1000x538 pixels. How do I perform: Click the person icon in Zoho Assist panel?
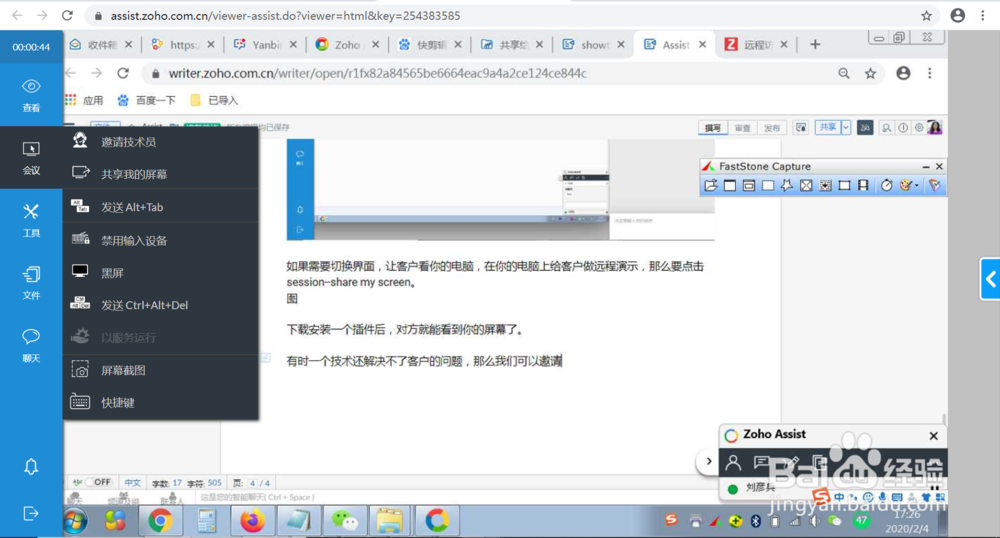[733, 462]
